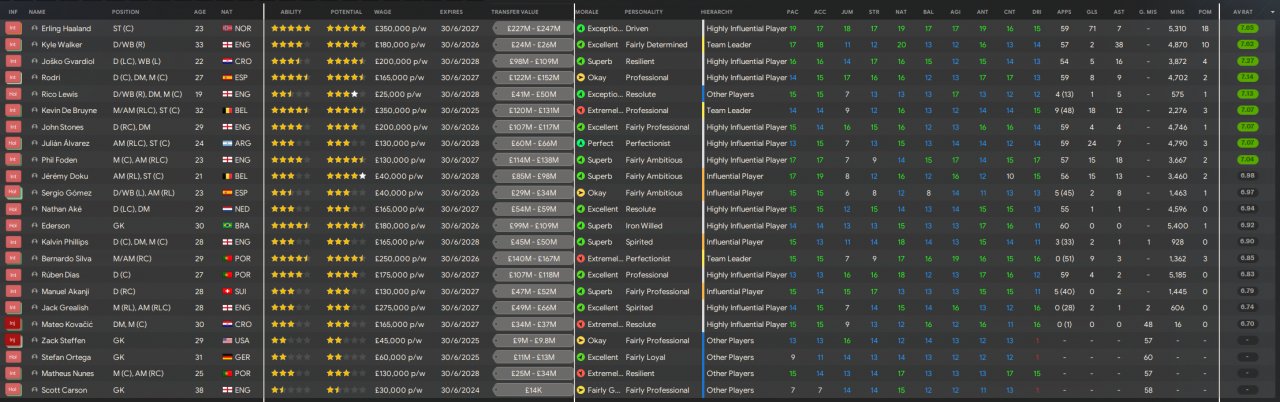Viewport: 1280px width, 402px height.
Task: Click the info status badge for Erling Haaland
Action: pyautogui.click(x=13, y=28)
